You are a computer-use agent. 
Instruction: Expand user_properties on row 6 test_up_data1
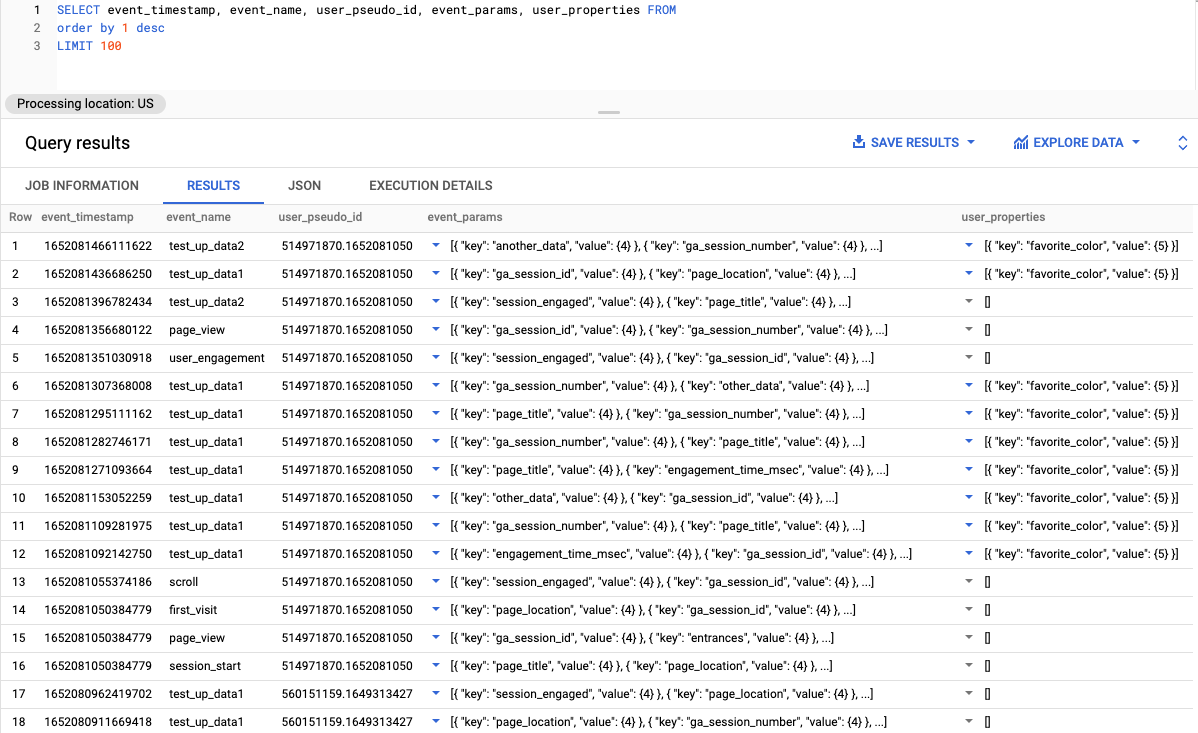(968, 385)
